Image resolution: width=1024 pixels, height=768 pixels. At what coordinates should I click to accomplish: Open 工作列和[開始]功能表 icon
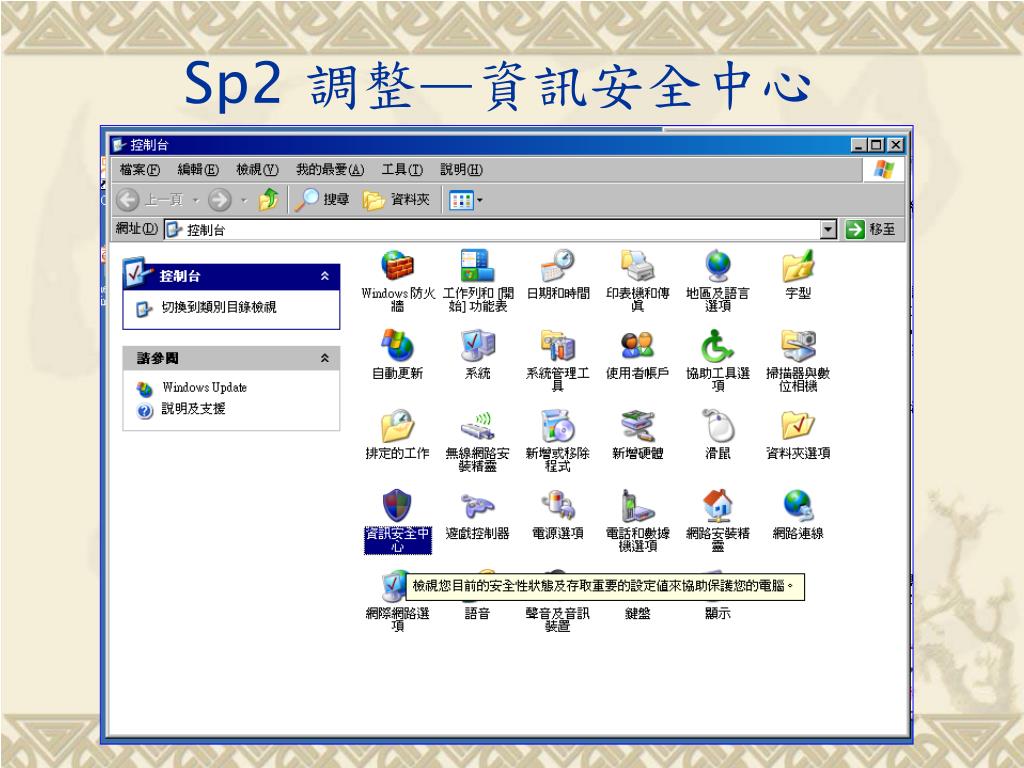point(477,266)
